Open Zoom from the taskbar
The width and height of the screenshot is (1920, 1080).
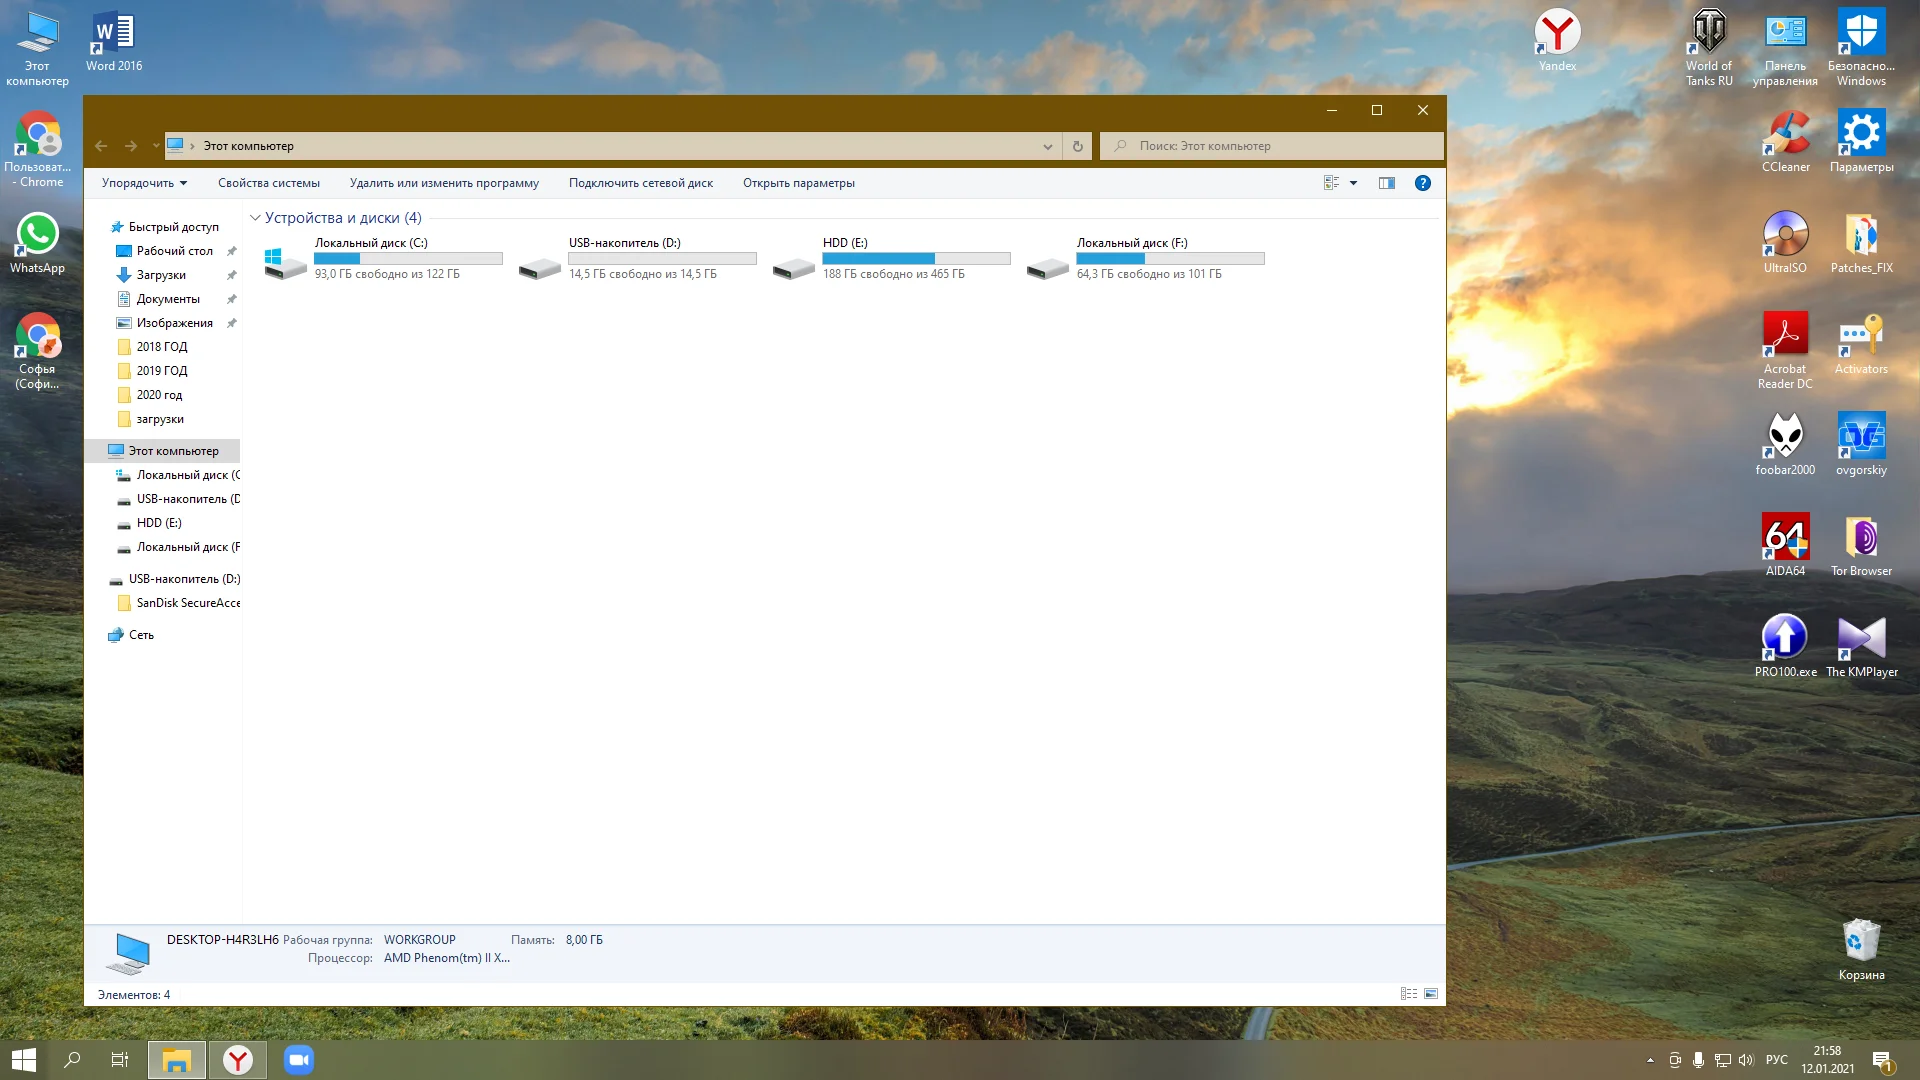point(298,1060)
